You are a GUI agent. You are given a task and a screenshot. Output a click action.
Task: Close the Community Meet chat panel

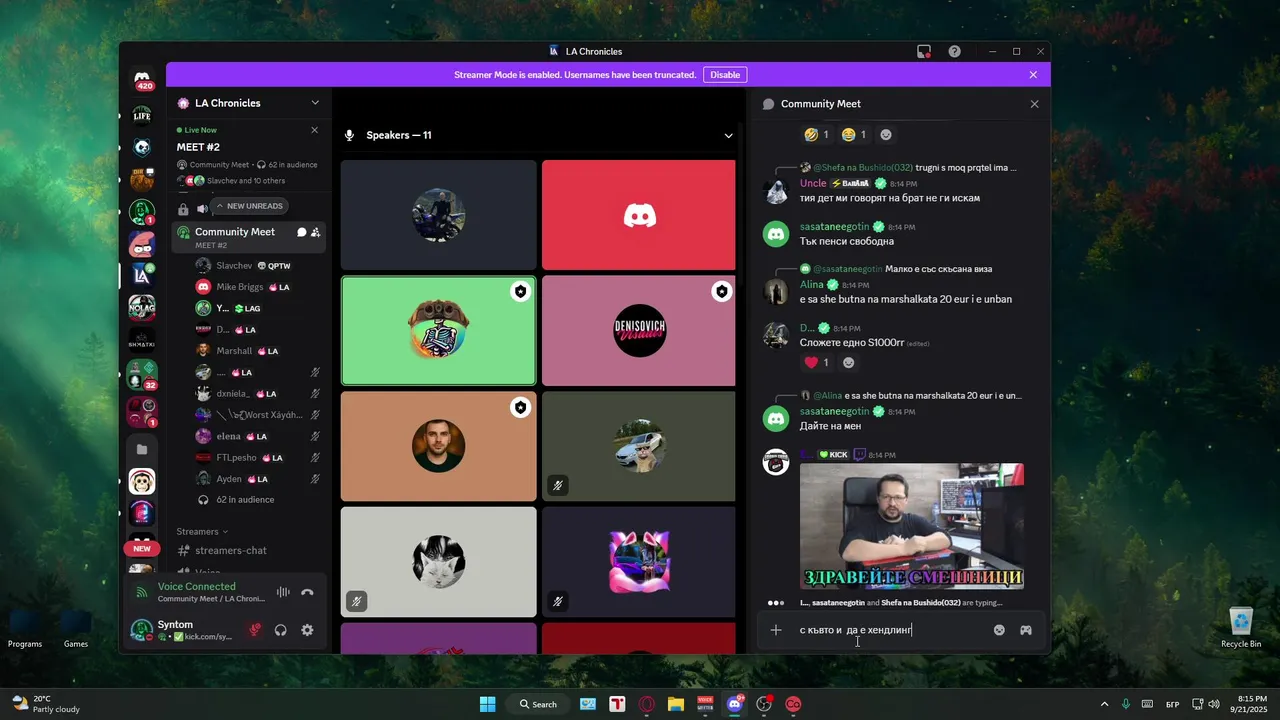click(x=1034, y=104)
